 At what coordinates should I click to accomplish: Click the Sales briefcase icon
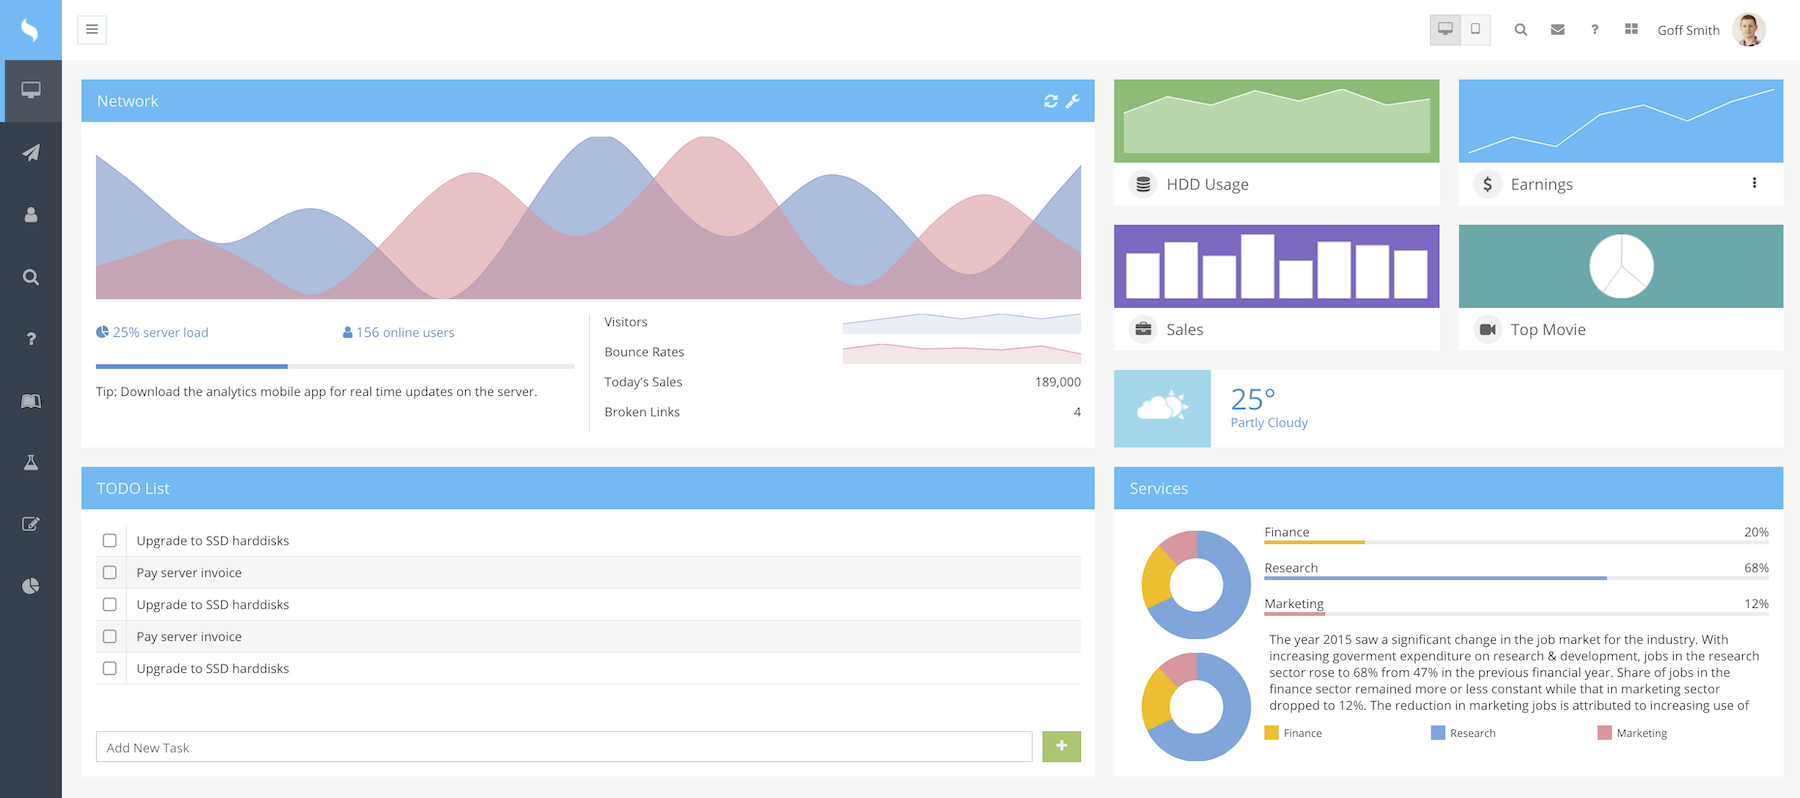click(x=1143, y=329)
